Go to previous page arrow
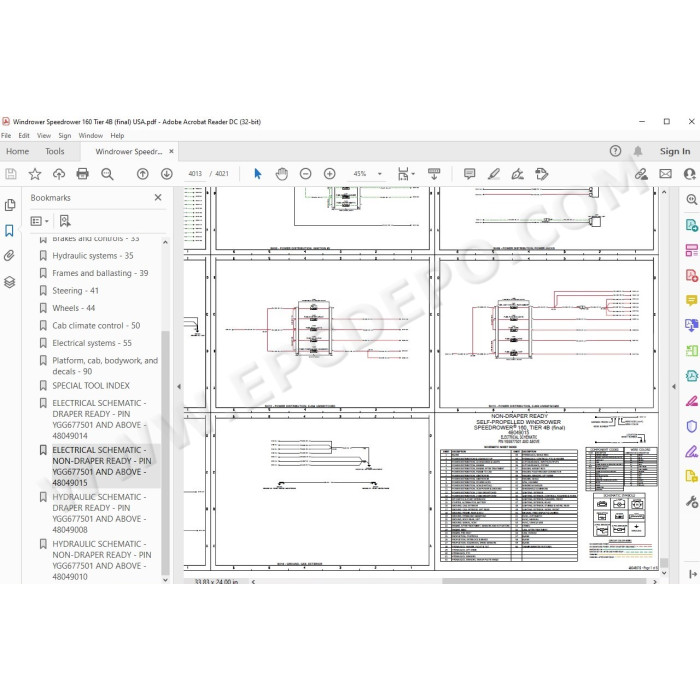The image size is (700, 700). (143, 174)
